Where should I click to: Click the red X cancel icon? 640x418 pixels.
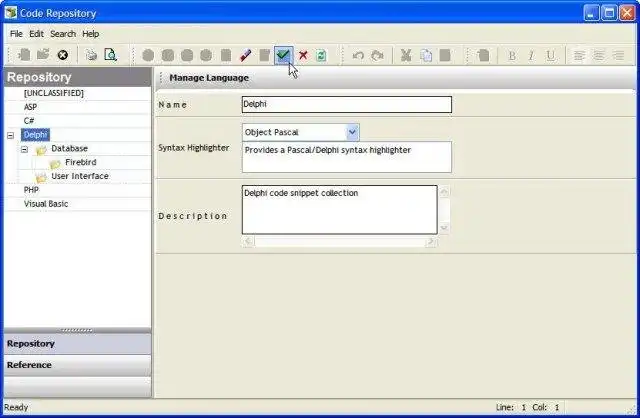click(303, 55)
